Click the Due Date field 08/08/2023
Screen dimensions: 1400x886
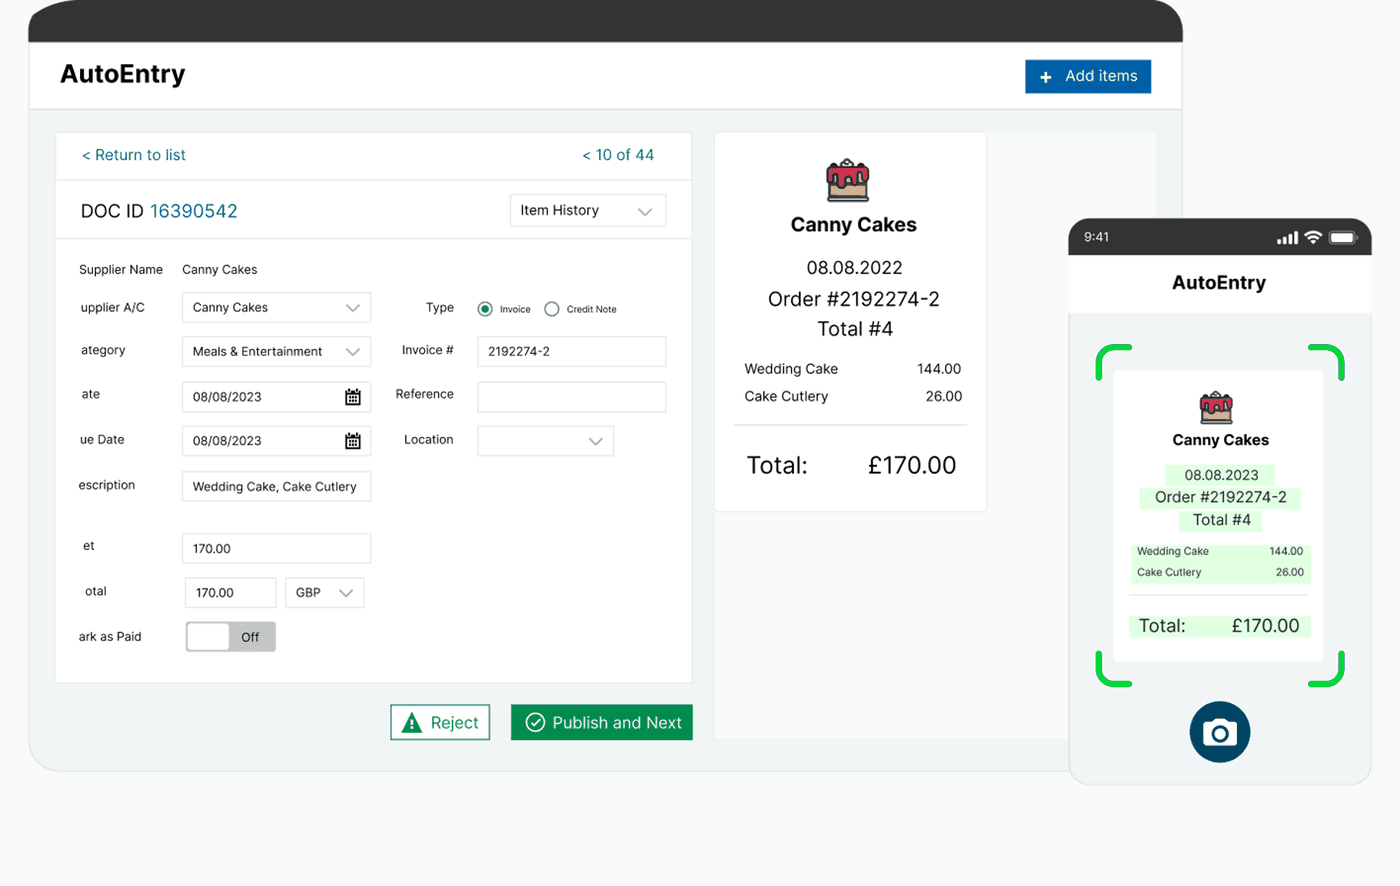click(x=276, y=441)
